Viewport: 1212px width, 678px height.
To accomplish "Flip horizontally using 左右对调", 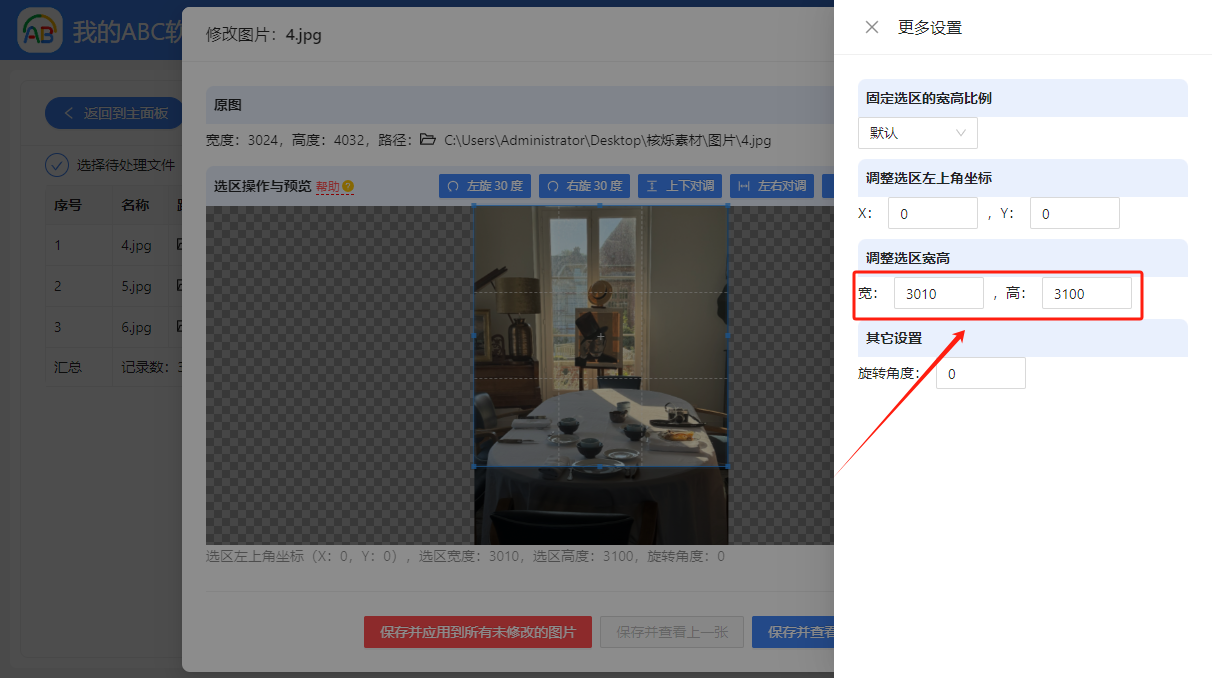I will coord(772,186).
